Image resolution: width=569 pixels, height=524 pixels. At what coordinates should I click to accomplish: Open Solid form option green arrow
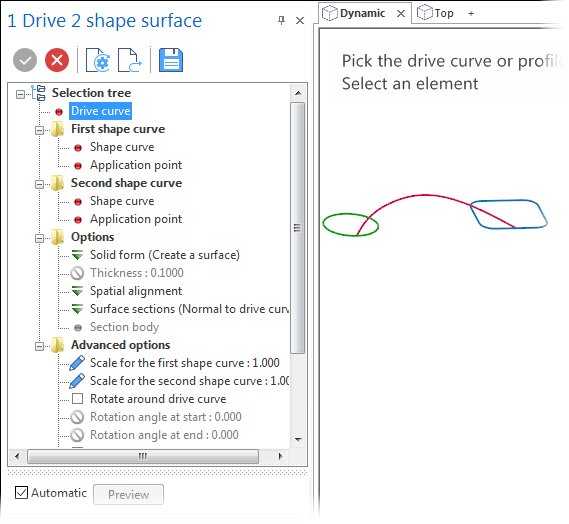(x=77, y=255)
